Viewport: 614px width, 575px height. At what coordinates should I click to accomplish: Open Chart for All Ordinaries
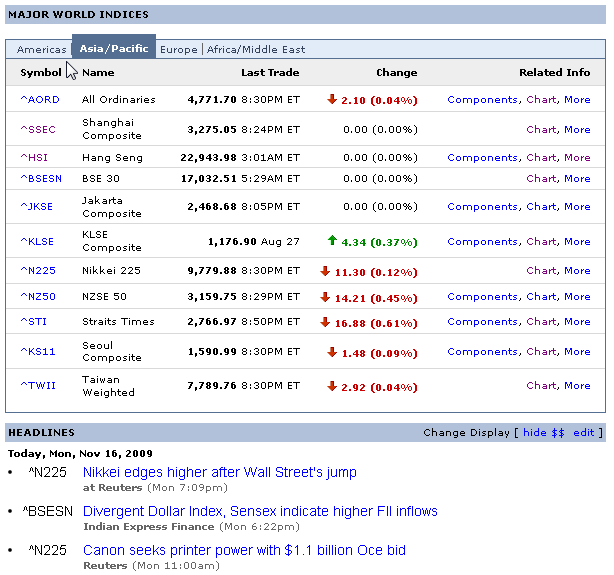point(541,100)
